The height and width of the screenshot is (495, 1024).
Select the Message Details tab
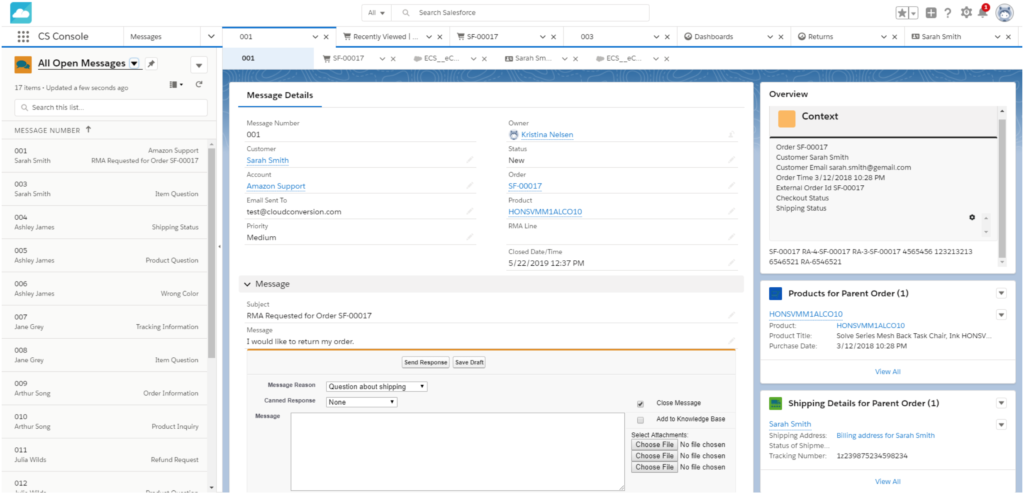tap(280, 95)
